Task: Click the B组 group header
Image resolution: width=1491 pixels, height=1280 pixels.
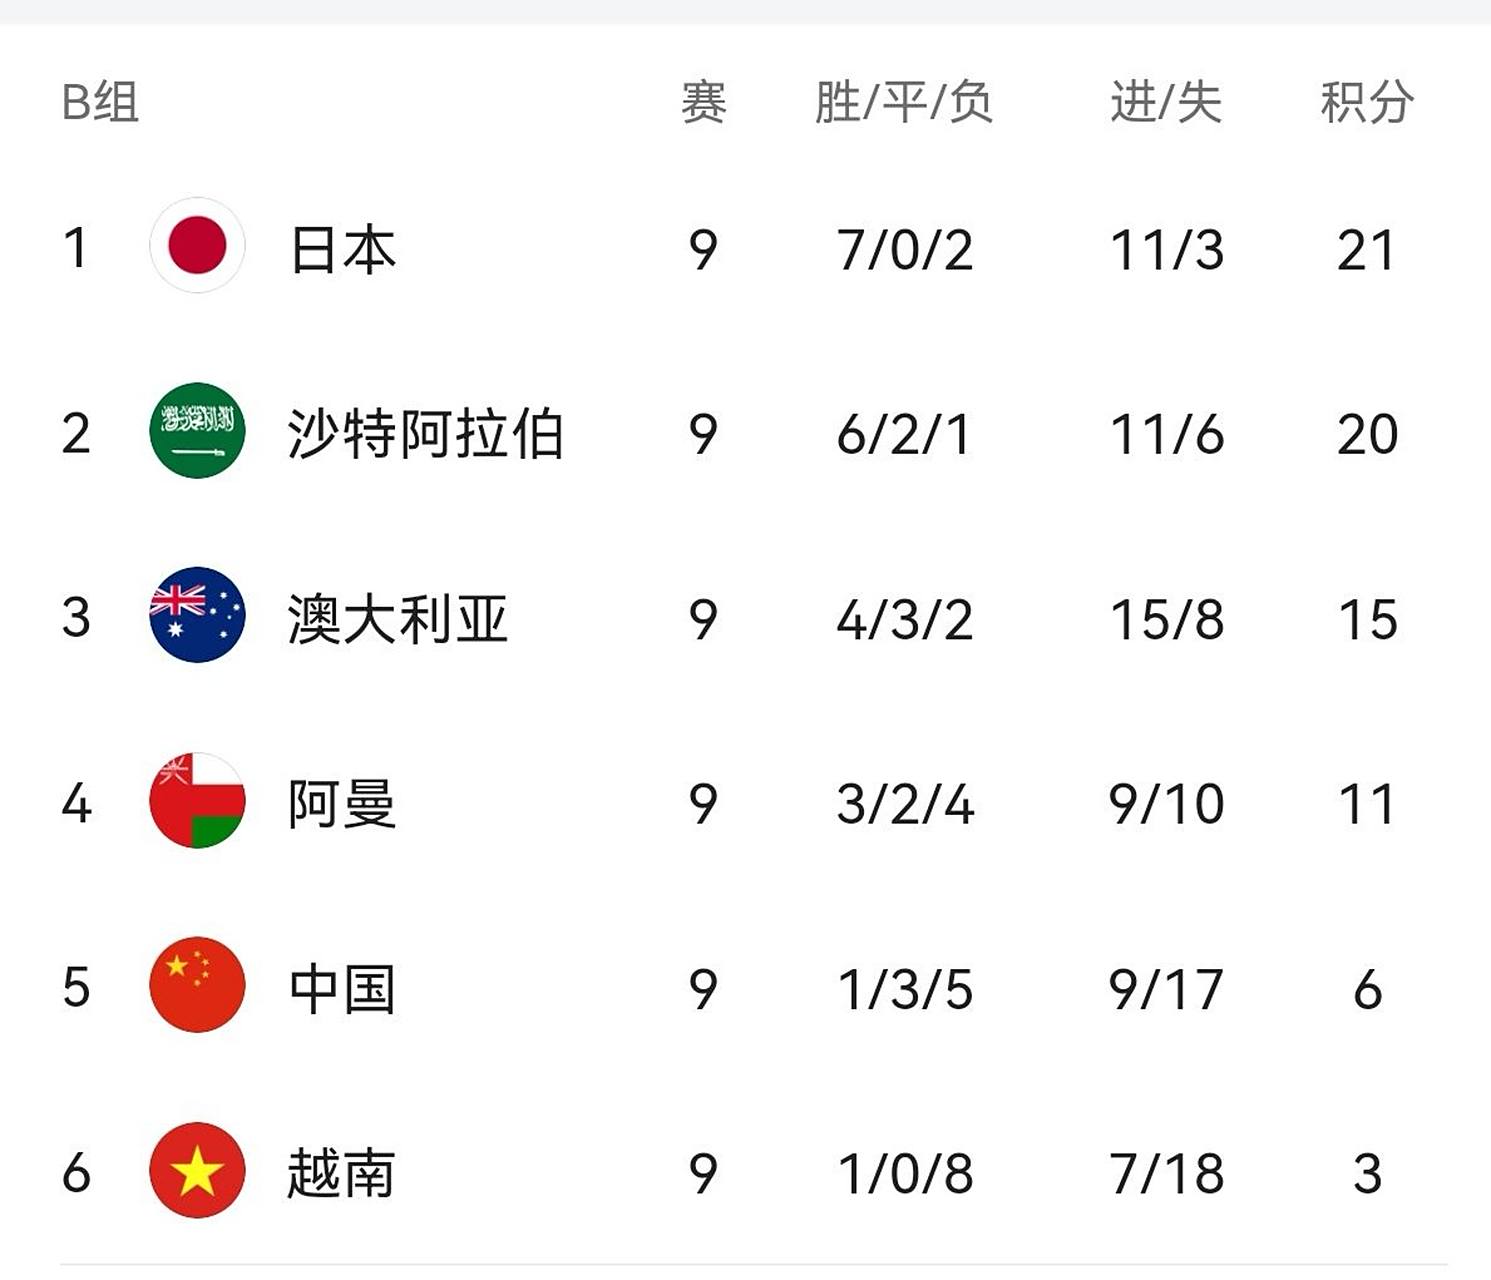Action: [100, 102]
